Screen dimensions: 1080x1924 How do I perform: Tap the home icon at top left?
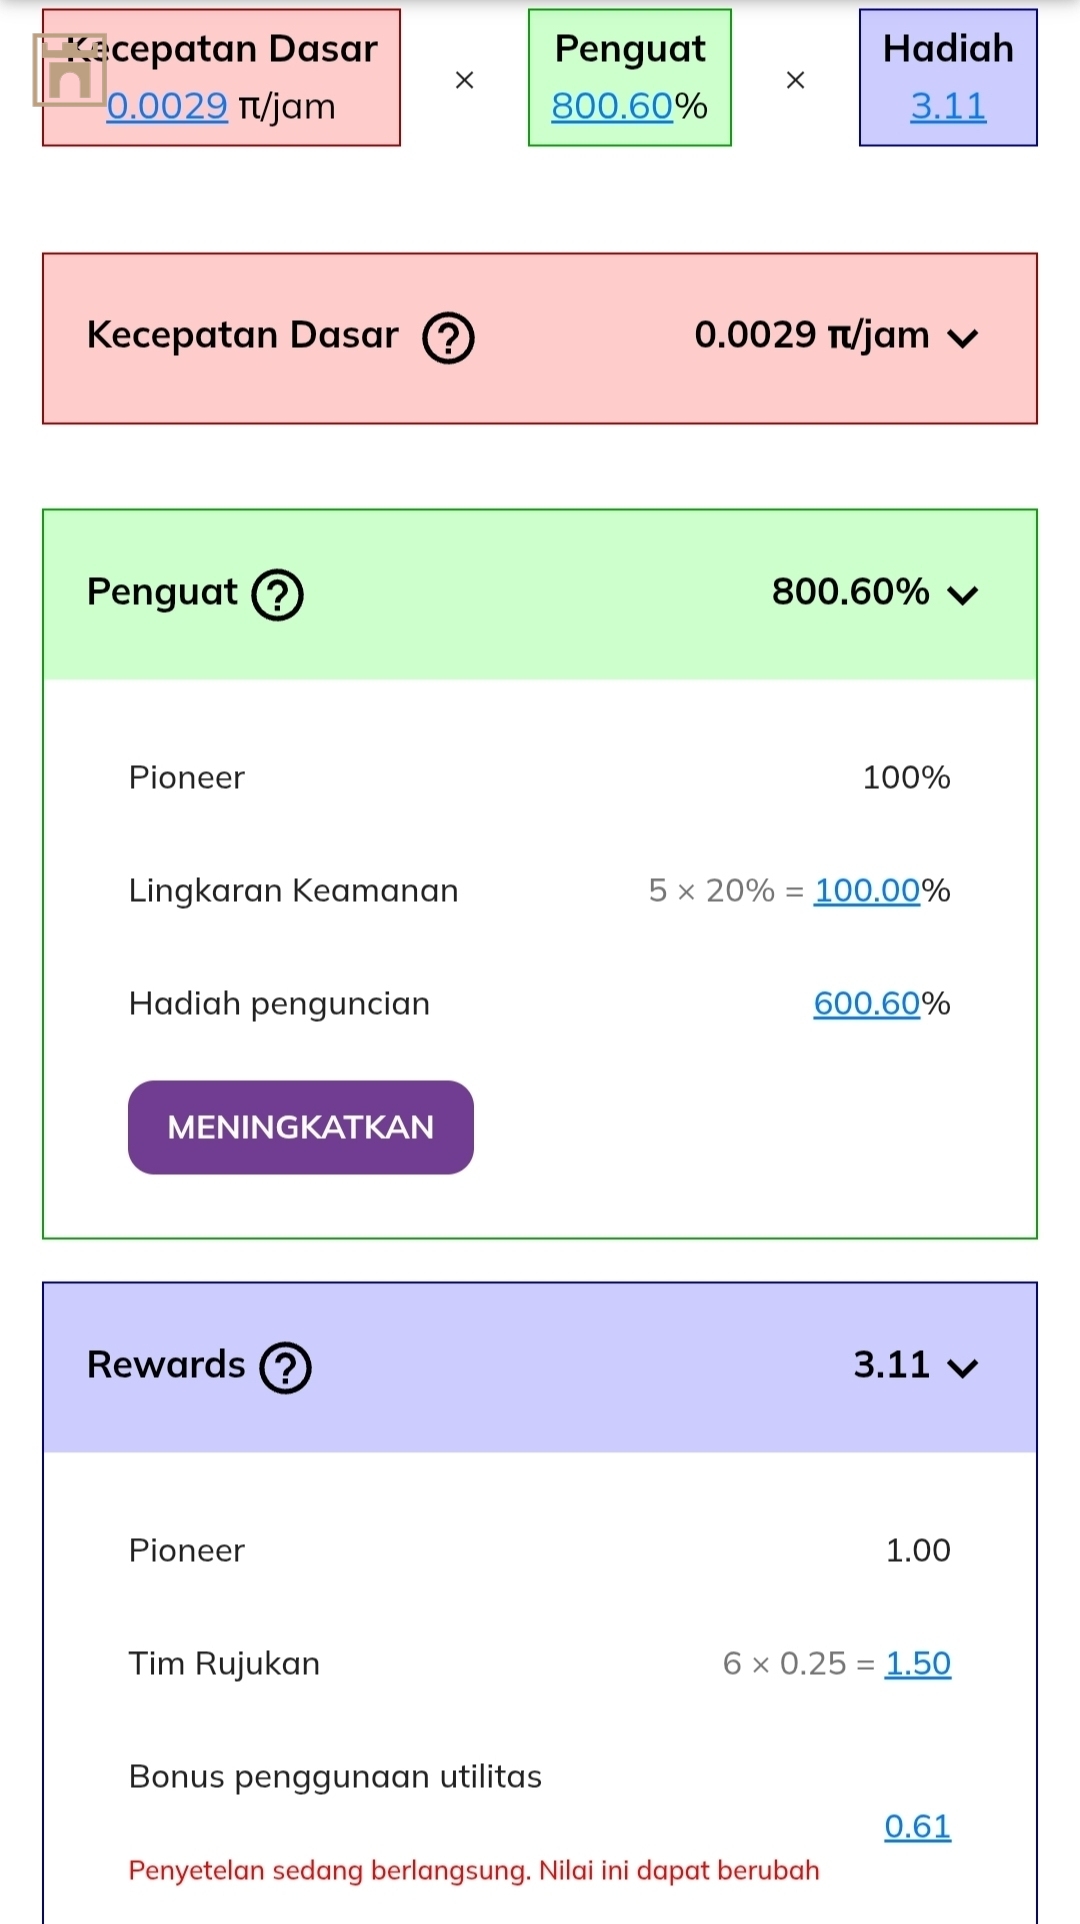(69, 69)
